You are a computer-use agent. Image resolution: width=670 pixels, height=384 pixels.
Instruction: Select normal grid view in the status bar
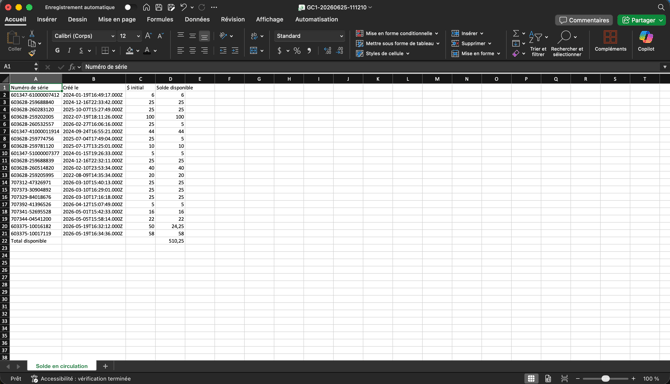[x=531, y=378]
